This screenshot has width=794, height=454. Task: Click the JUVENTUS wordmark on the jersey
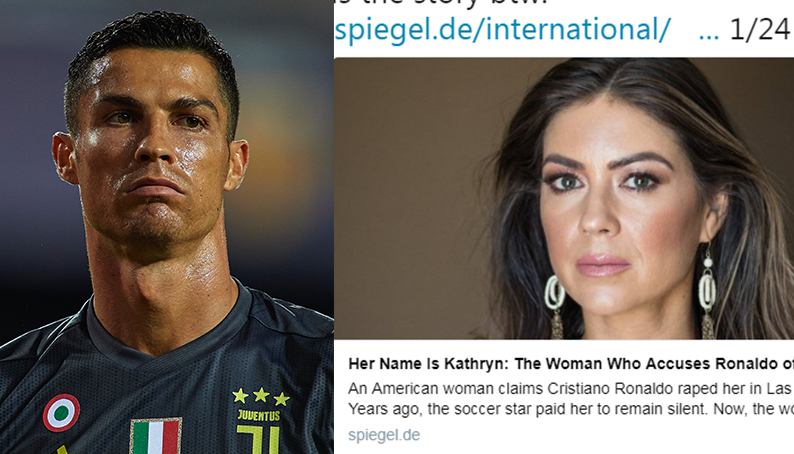259,416
